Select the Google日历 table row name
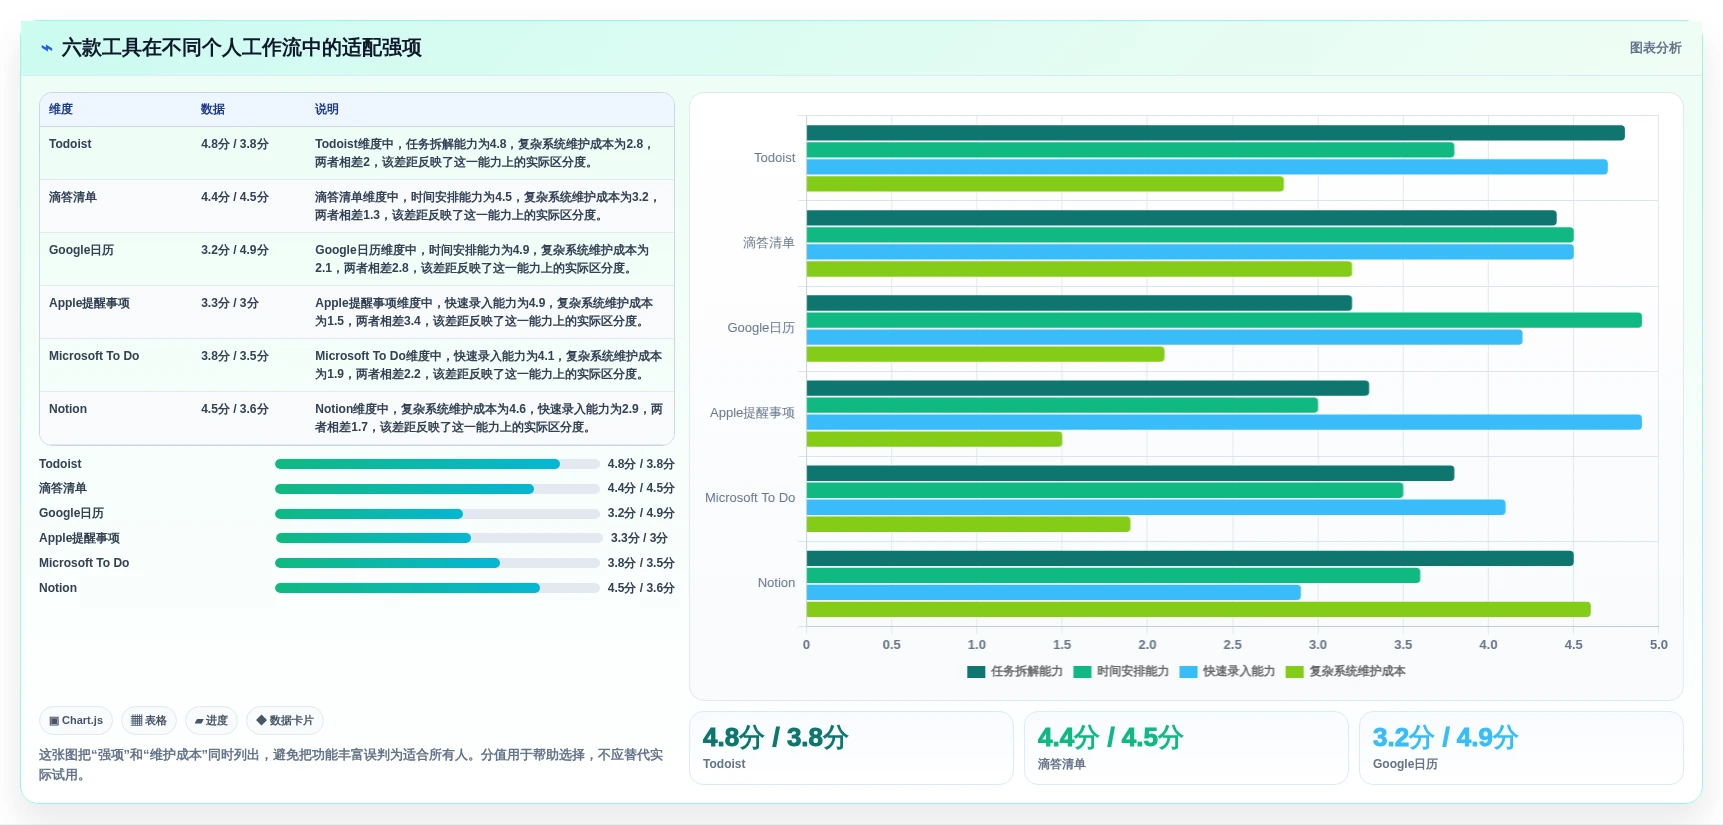 tap(81, 250)
